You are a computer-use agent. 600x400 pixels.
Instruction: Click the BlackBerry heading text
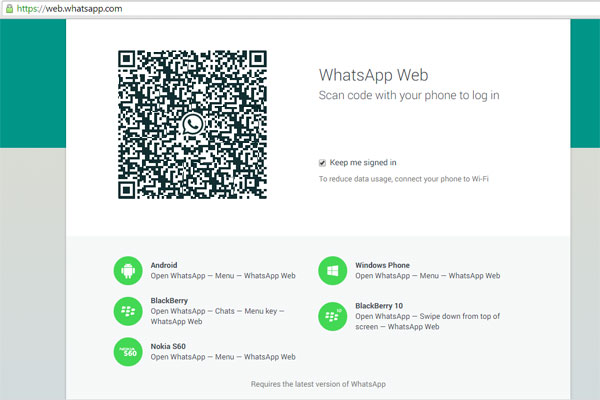coord(169,300)
